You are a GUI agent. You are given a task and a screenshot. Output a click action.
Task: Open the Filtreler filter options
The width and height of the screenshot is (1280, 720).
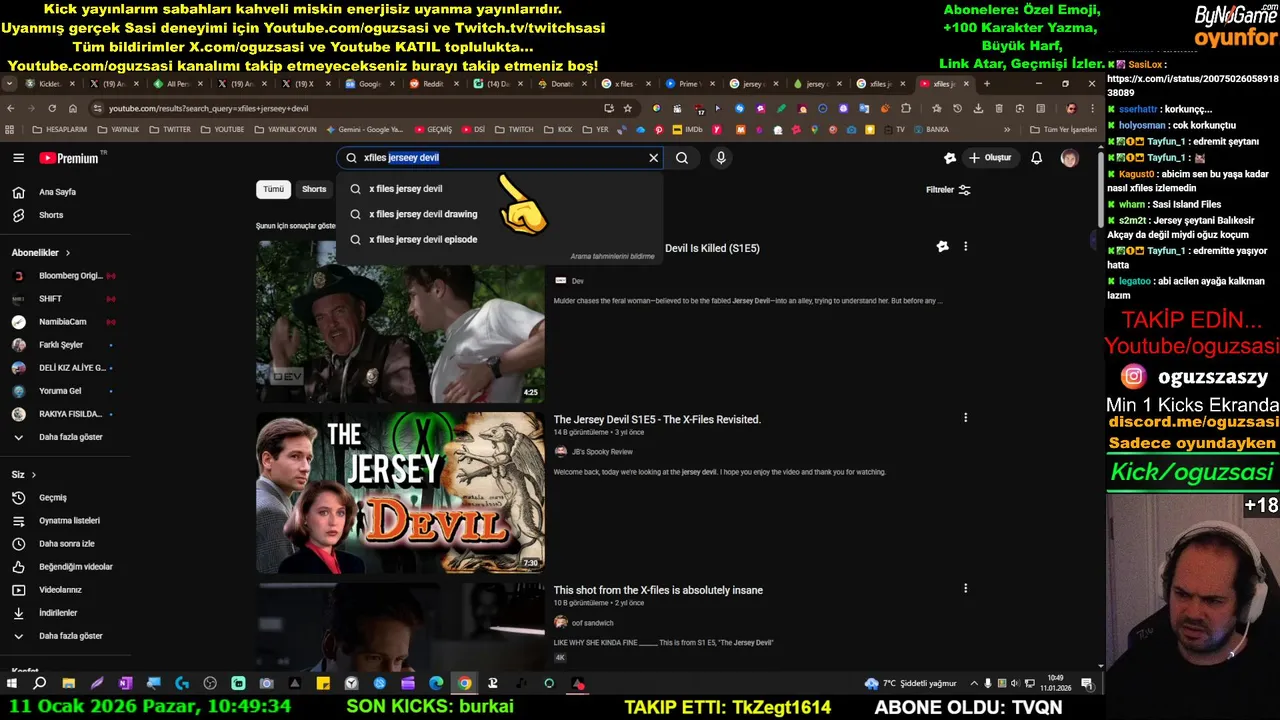pos(948,190)
